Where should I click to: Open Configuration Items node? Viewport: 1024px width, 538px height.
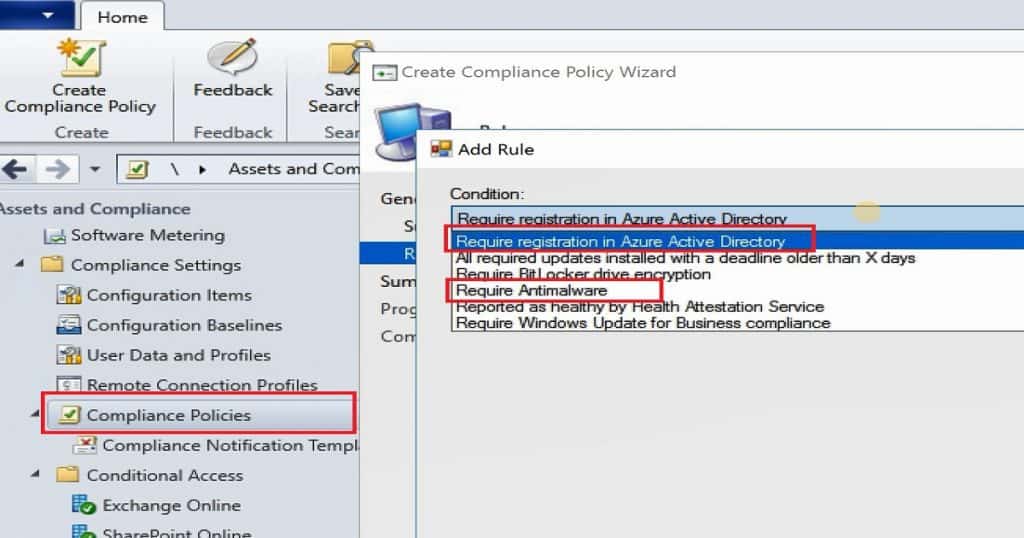pyautogui.click(x=169, y=295)
